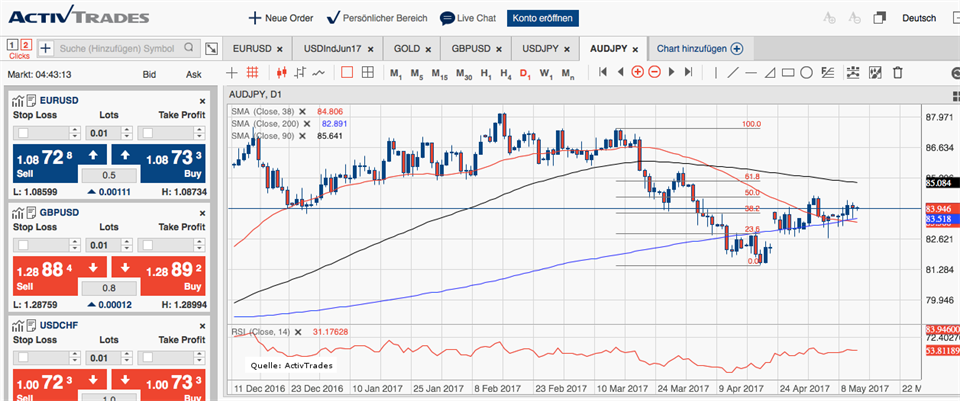
Task: Start a Live Chat
Action: (x=468, y=18)
